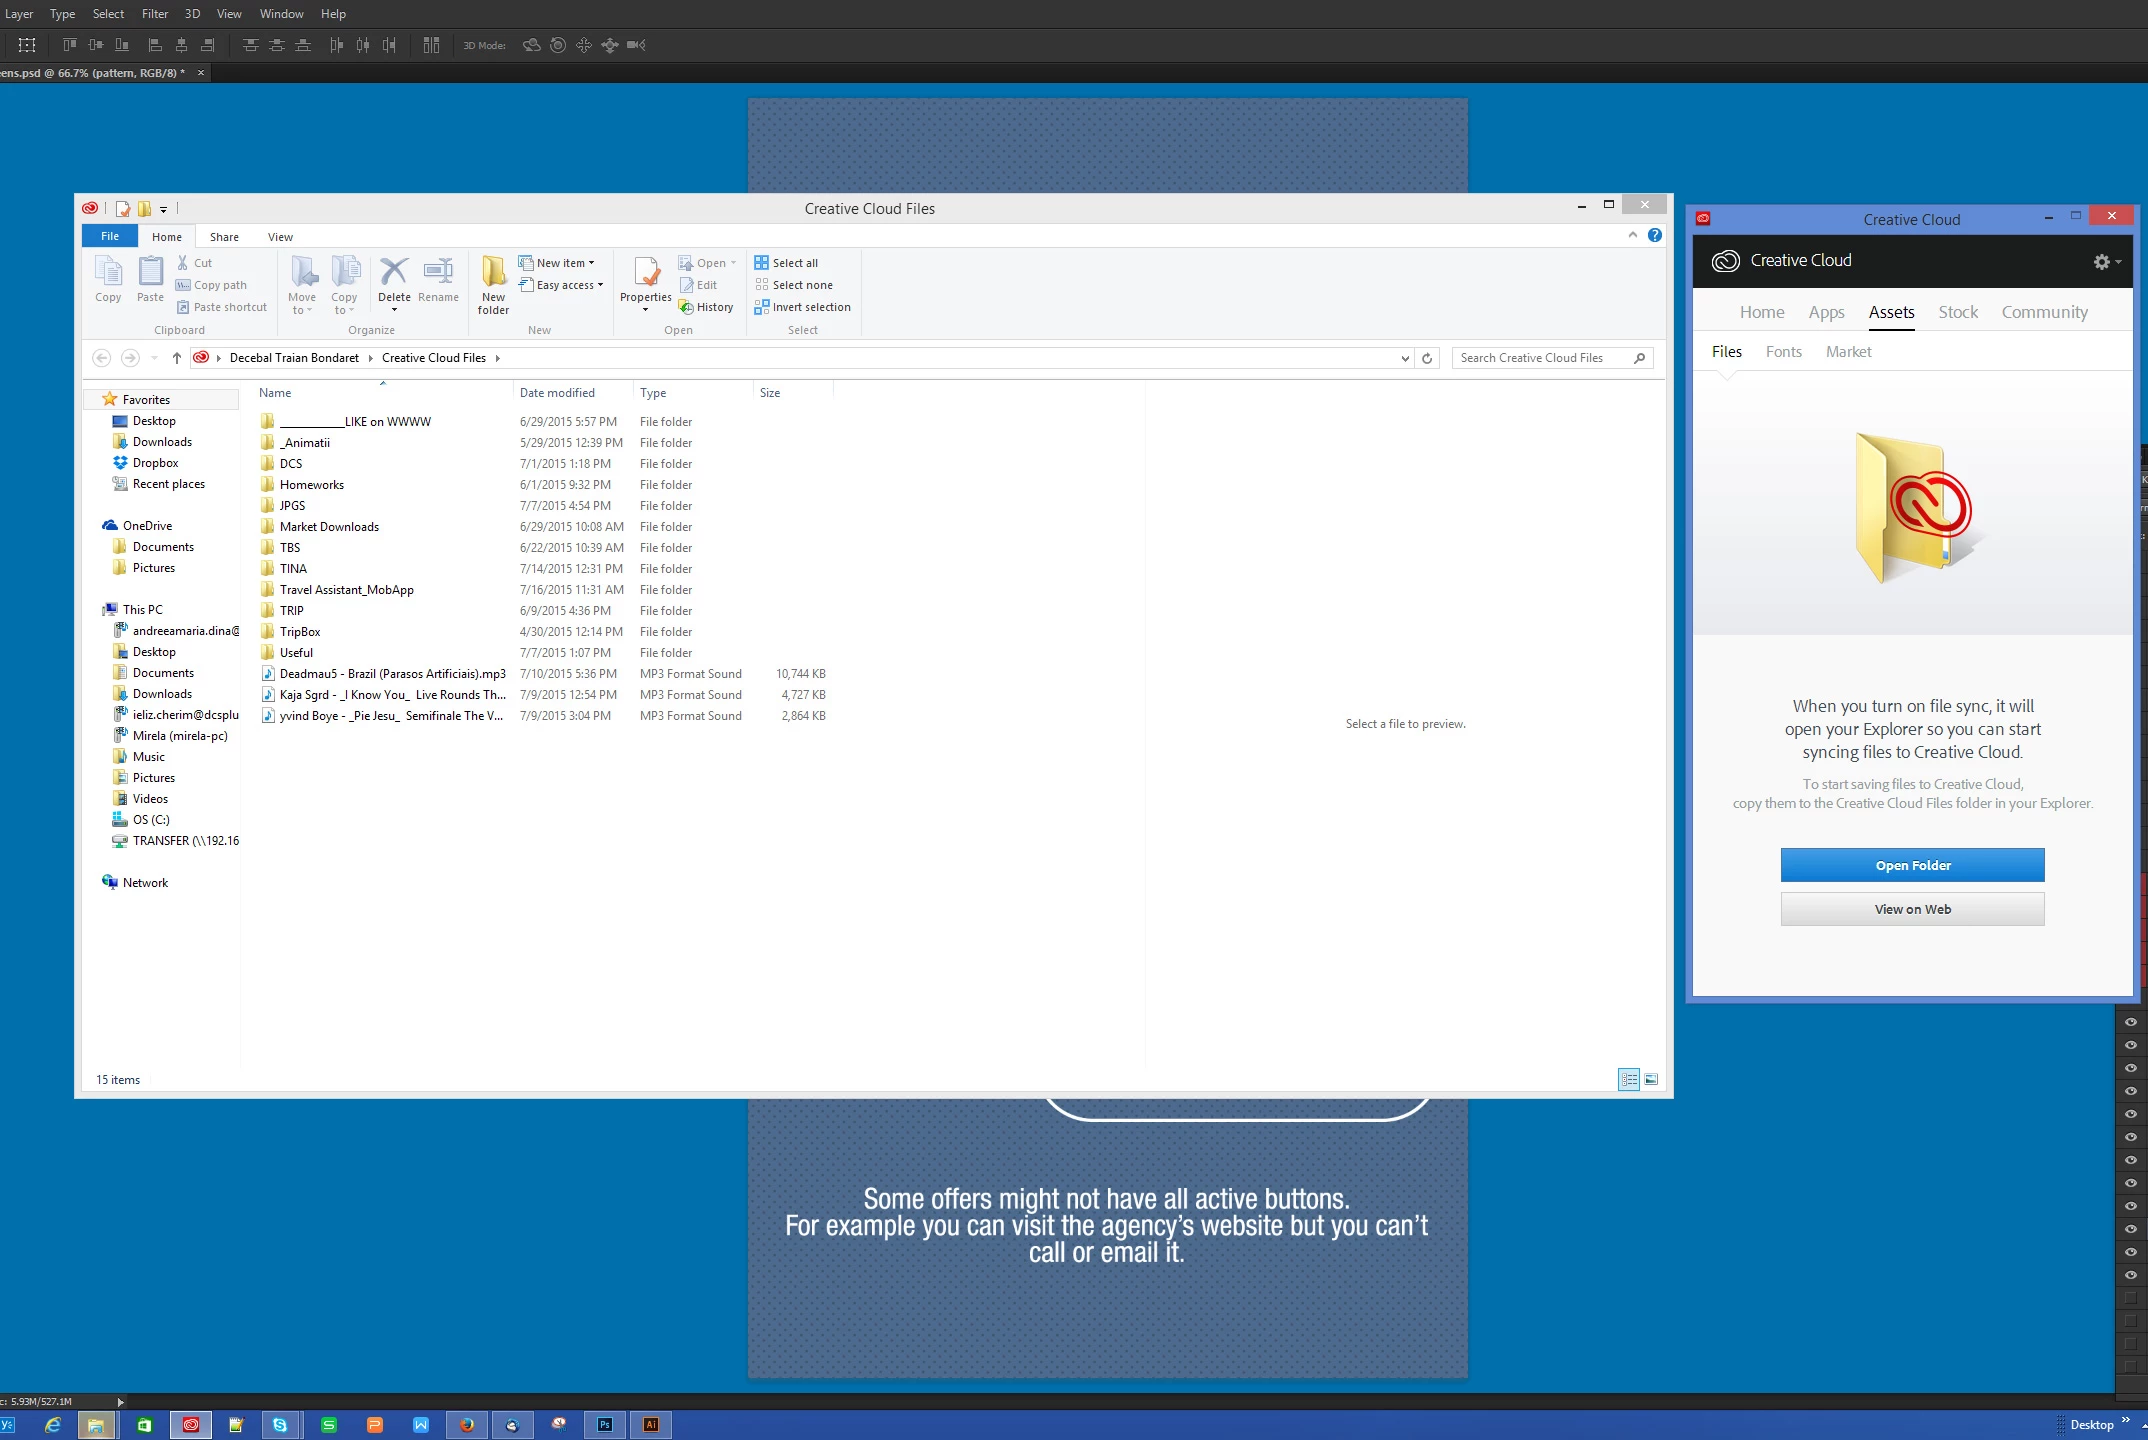Open the Fonts tab in Creative Cloud
This screenshot has height=1440, width=2148.
[1783, 352]
